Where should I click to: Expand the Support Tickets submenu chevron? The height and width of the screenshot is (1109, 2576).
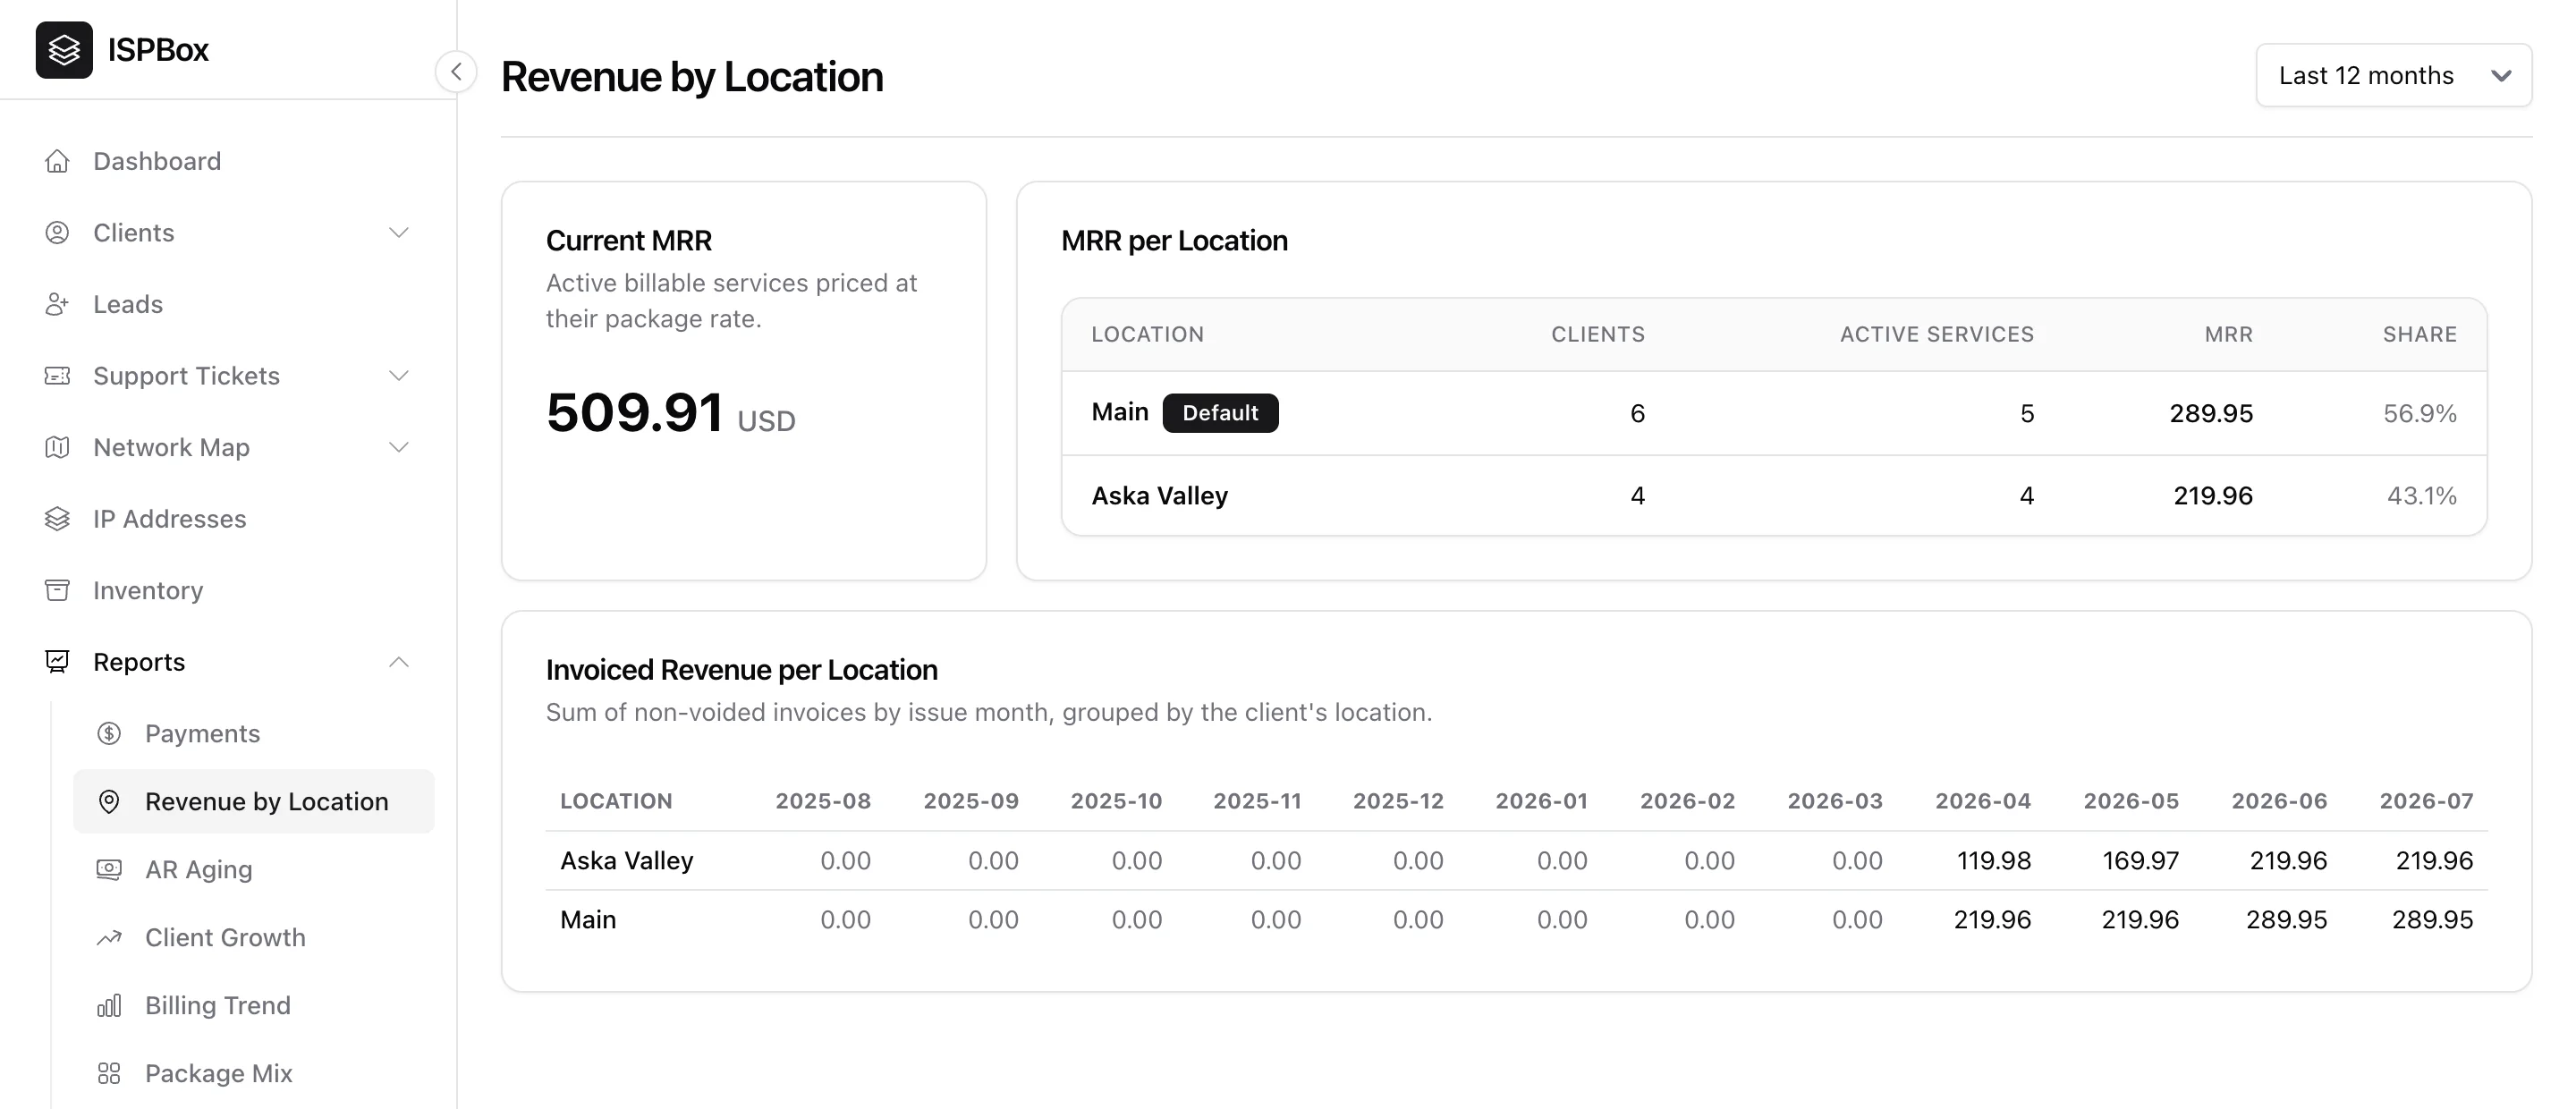pos(399,376)
